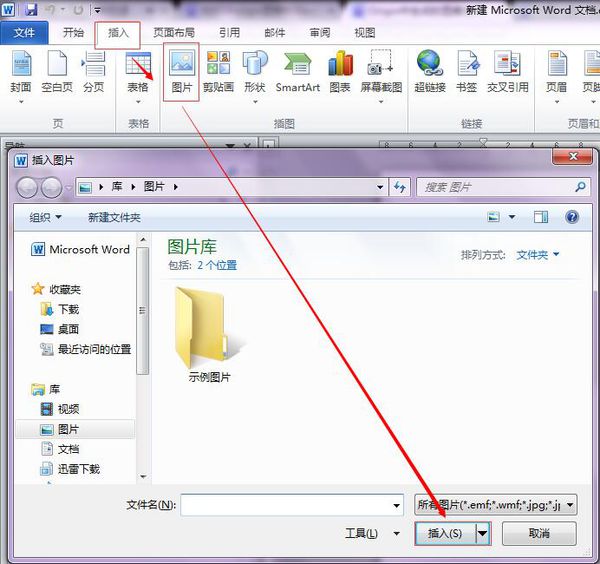
Task: Open the file type filter dropdown
Action: click(570, 505)
